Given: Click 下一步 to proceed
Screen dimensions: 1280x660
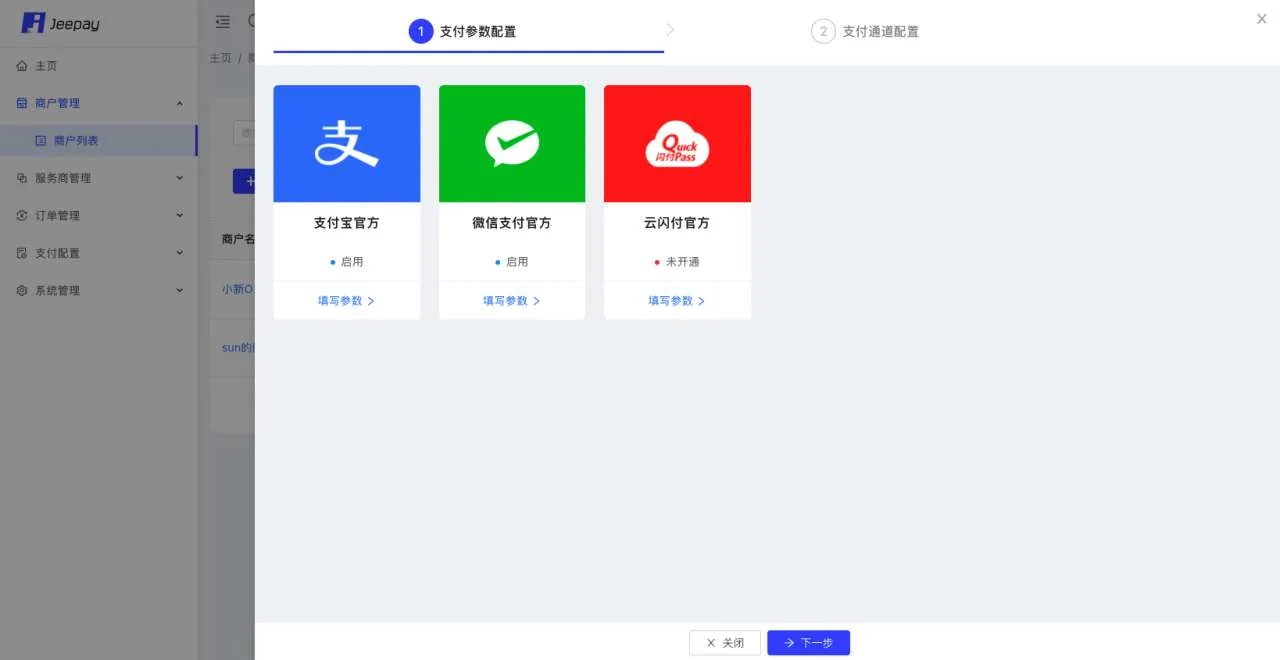Looking at the screenshot, I should tap(808, 643).
